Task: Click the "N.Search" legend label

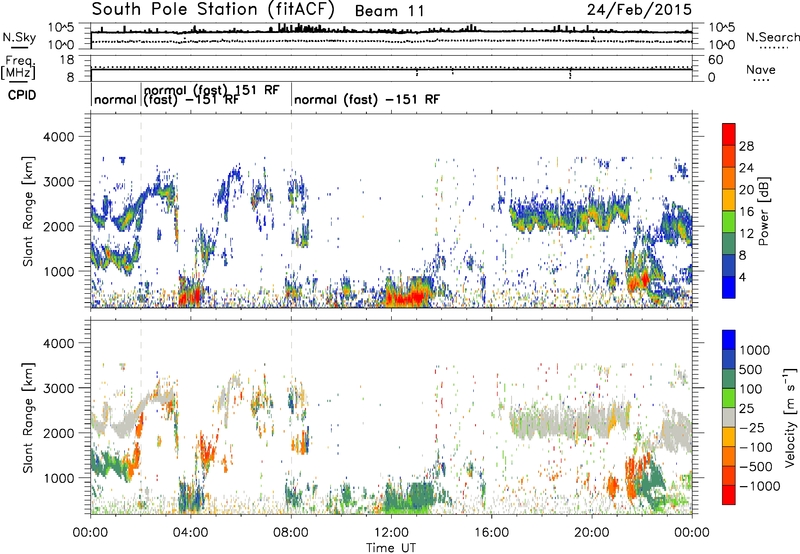Action: [x=772, y=37]
